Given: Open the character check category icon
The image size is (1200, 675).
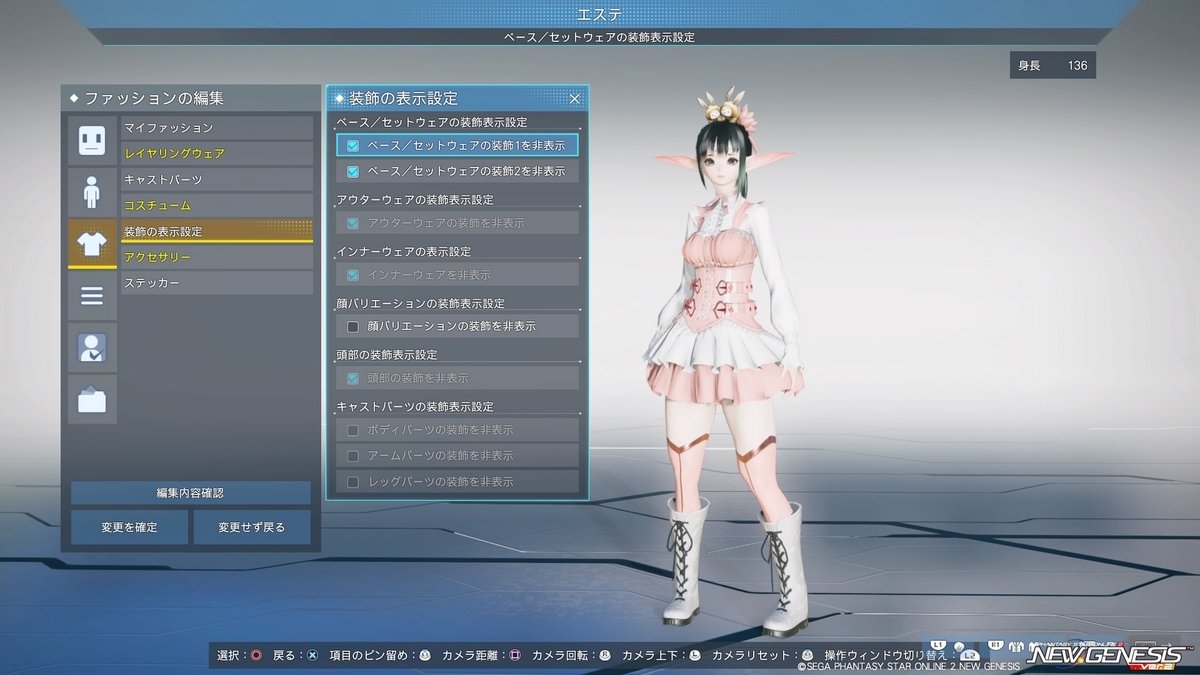Looking at the screenshot, I should [92, 348].
